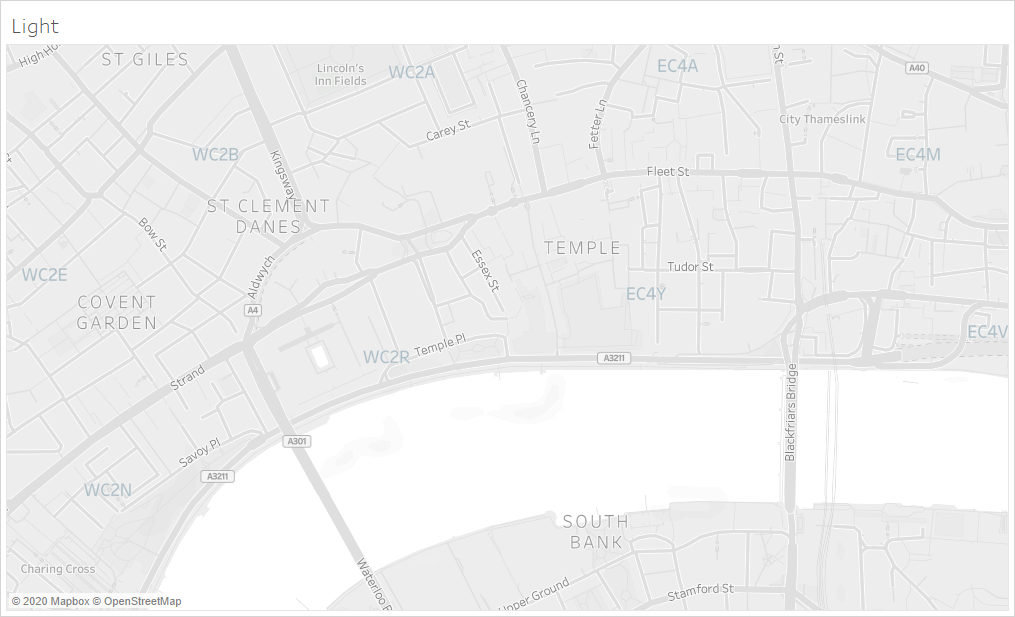Click the A3211 shield below Temple
1015x617 pixels.
614,357
